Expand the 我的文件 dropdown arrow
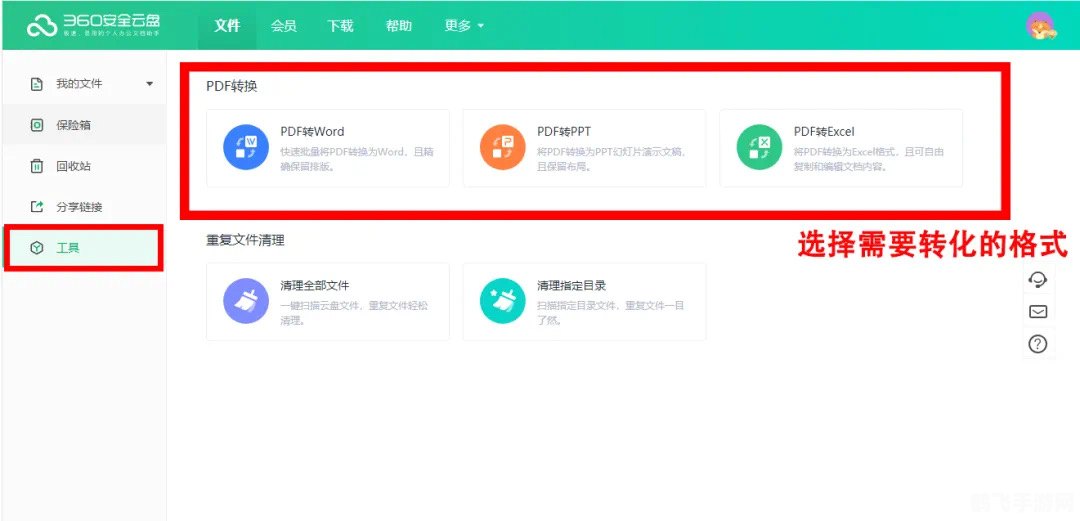This screenshot has height=521, width=1080. 150,84
